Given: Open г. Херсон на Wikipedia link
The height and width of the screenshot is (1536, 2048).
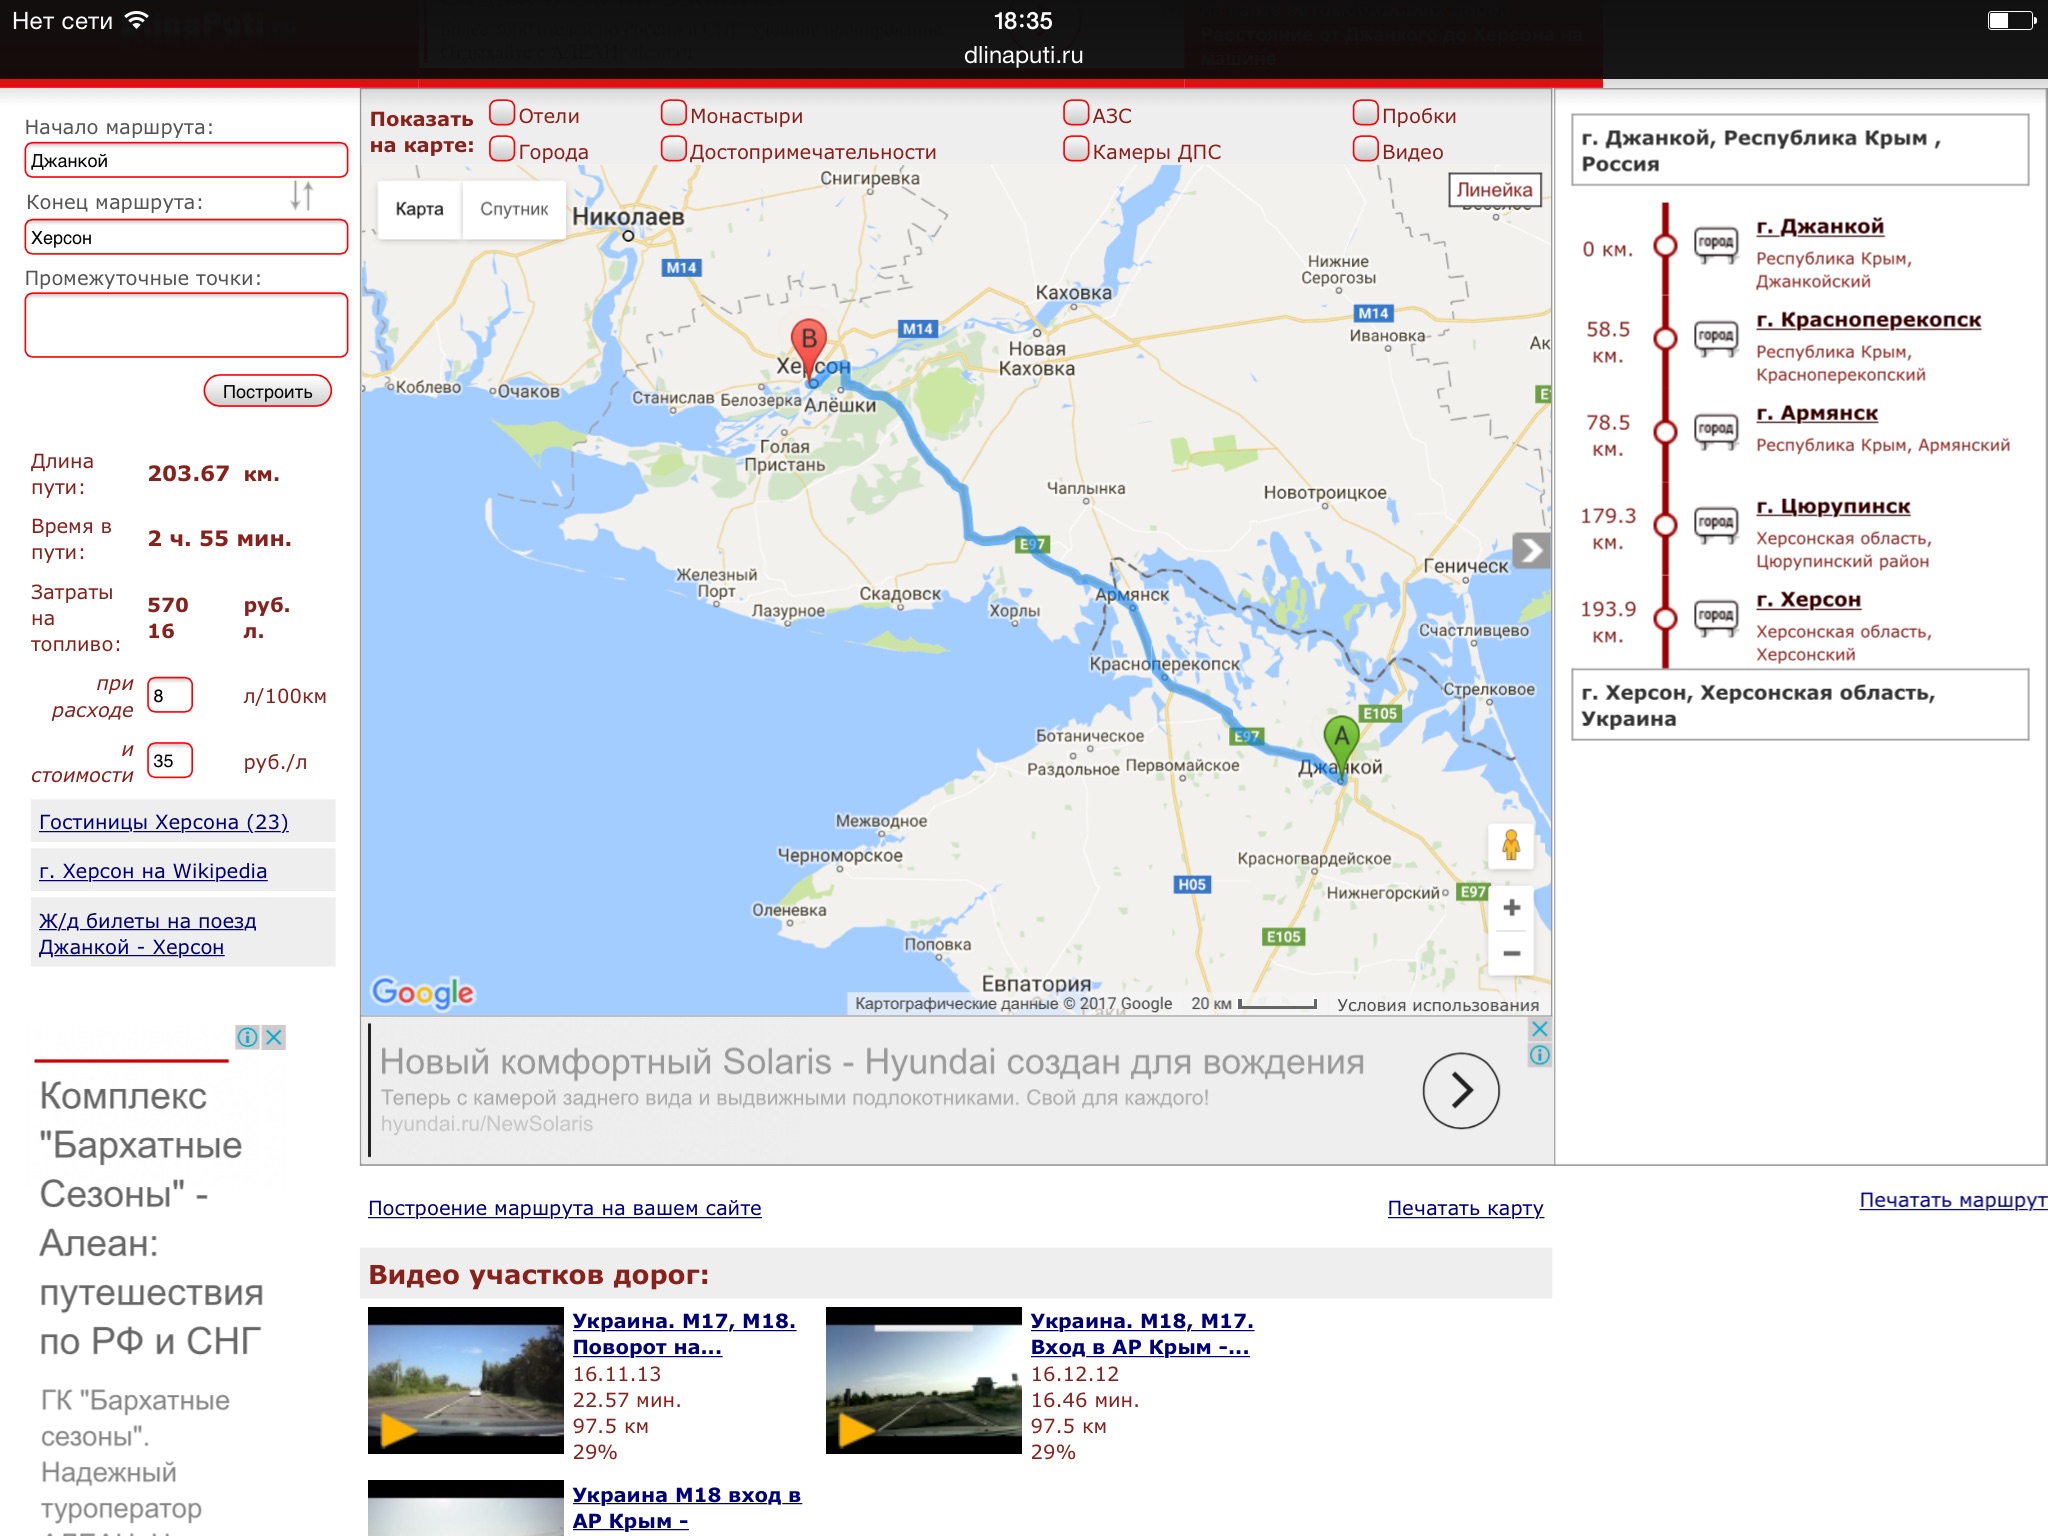Looking at the screenshot, I should coord(153,871).
